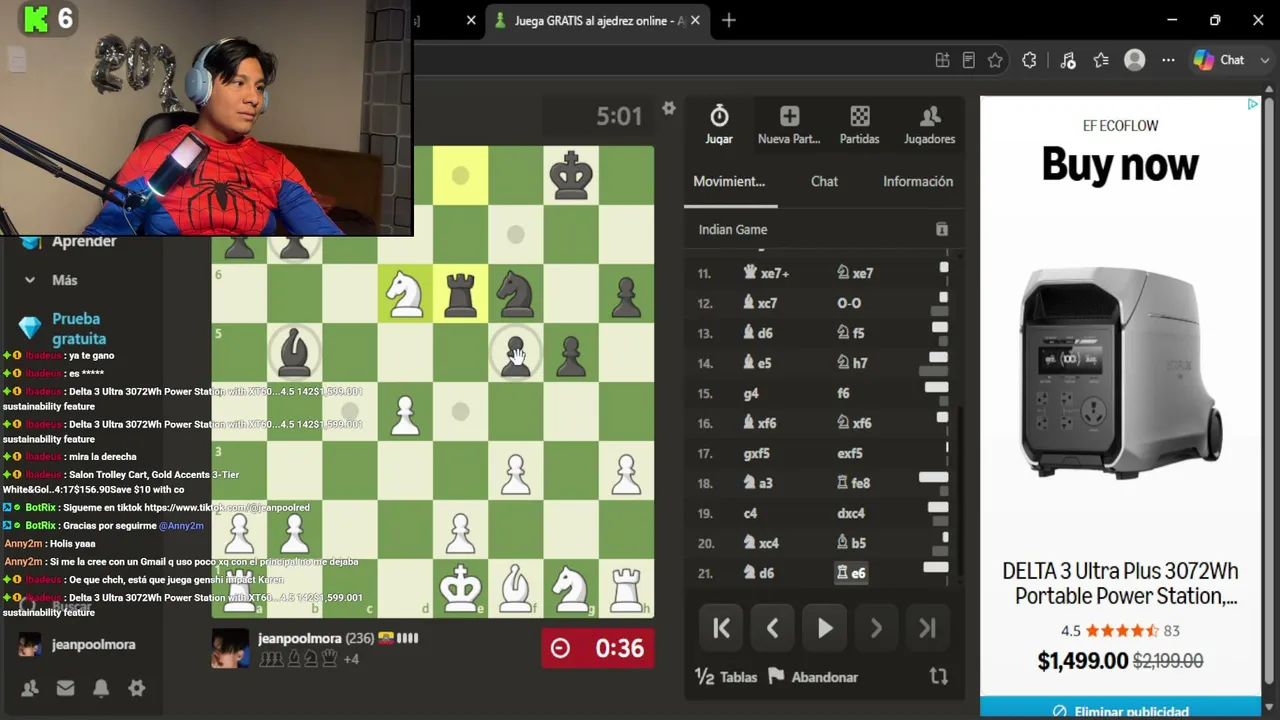Add this page to favorites star
The height and width of the screenshot is (720, 1280).
click(x=995, y=60)
